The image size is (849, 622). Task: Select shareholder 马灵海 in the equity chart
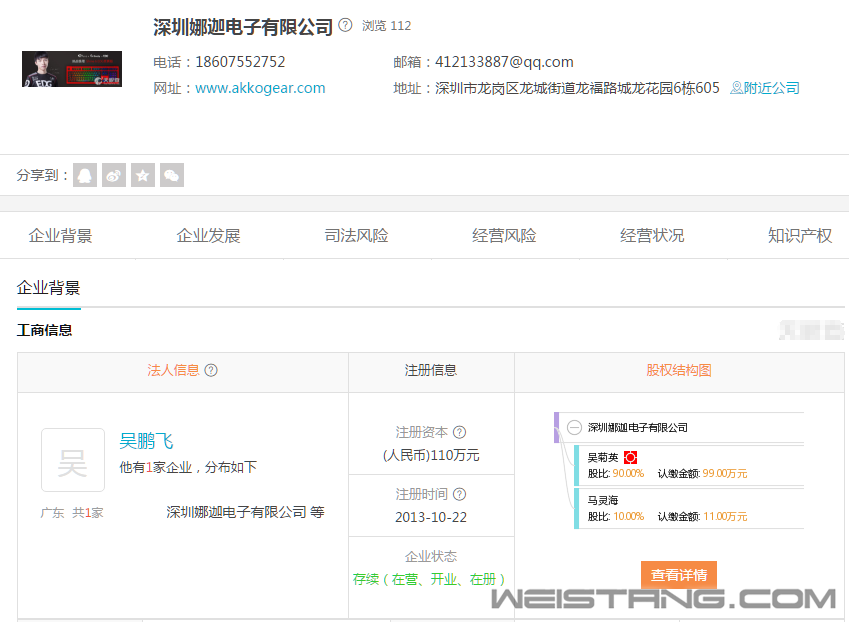(x=603, y=500)
